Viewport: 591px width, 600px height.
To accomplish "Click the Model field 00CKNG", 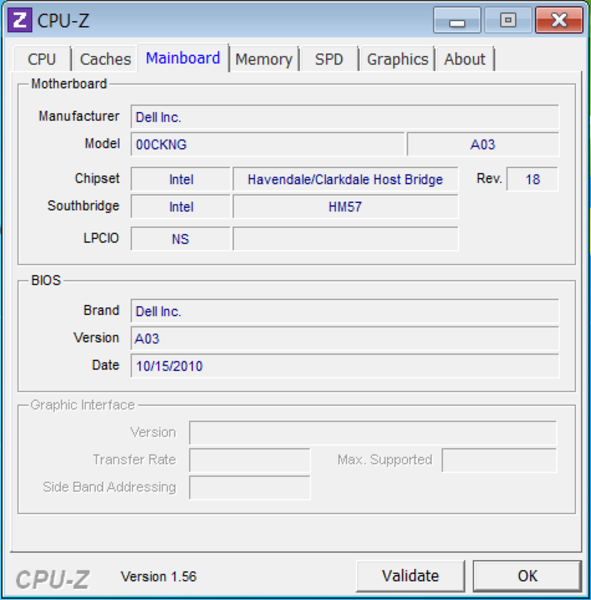I will (x=268, y=144).
